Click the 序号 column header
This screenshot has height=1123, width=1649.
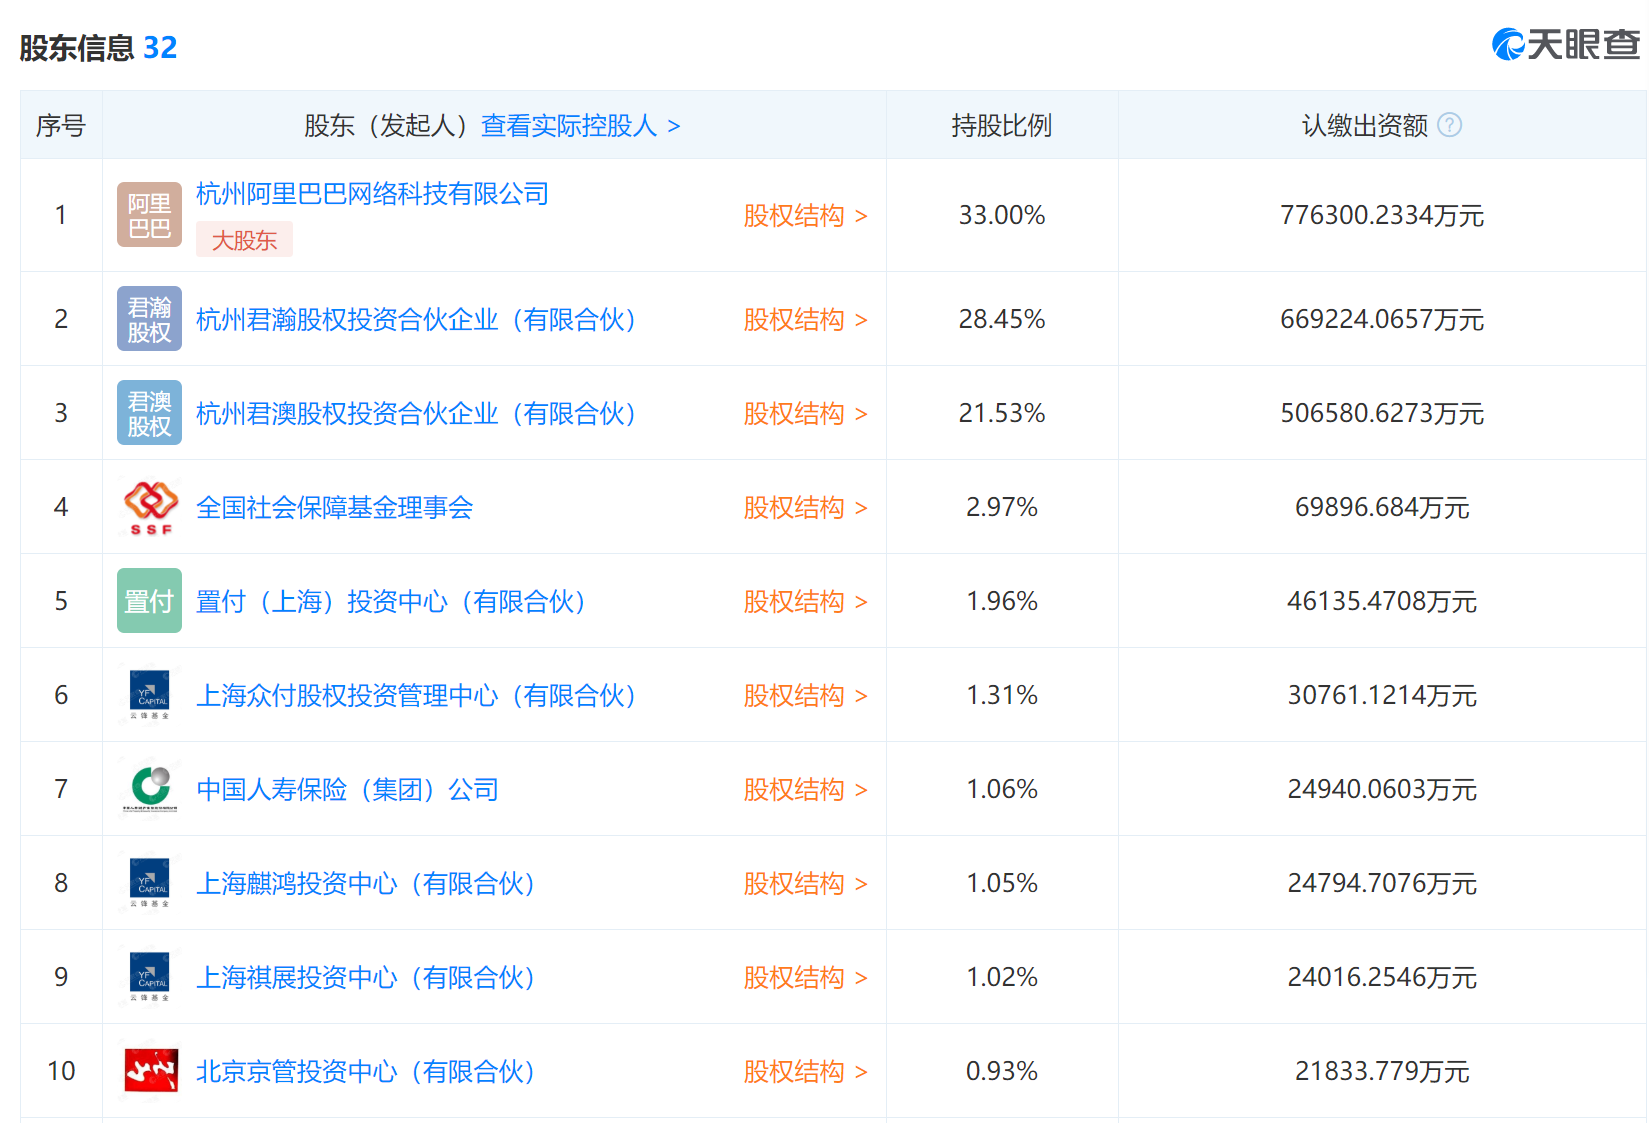(61, 126)
